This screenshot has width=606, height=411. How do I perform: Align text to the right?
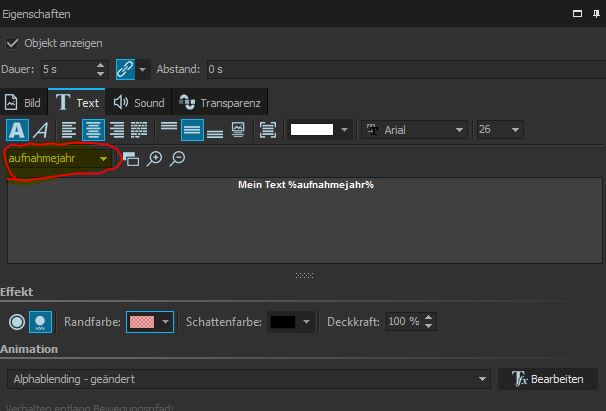pos(116,130)
